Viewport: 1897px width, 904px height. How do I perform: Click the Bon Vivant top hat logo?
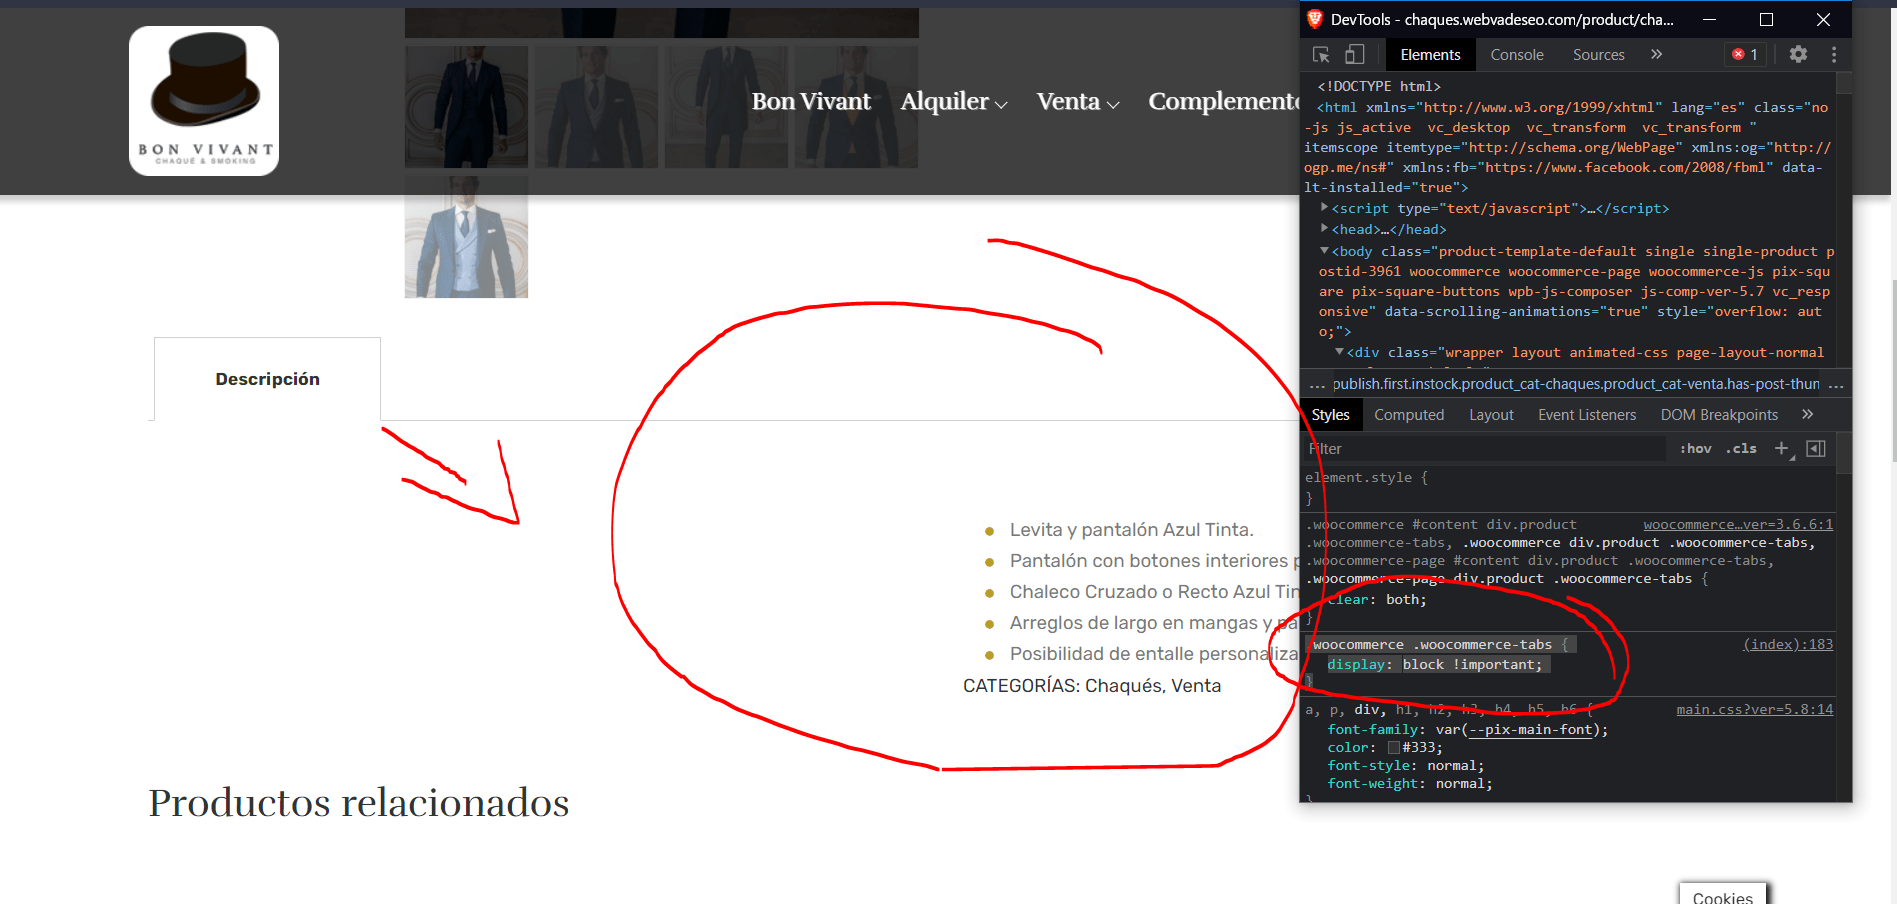point(204,101)
